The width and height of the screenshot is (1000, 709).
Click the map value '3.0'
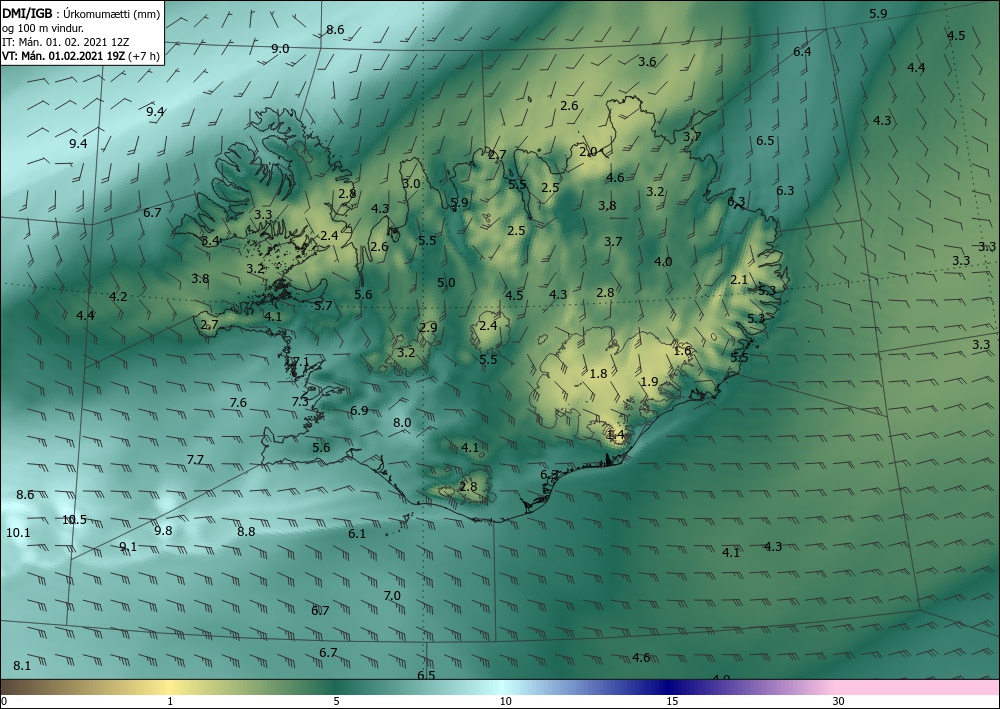[x=411, y=184]
